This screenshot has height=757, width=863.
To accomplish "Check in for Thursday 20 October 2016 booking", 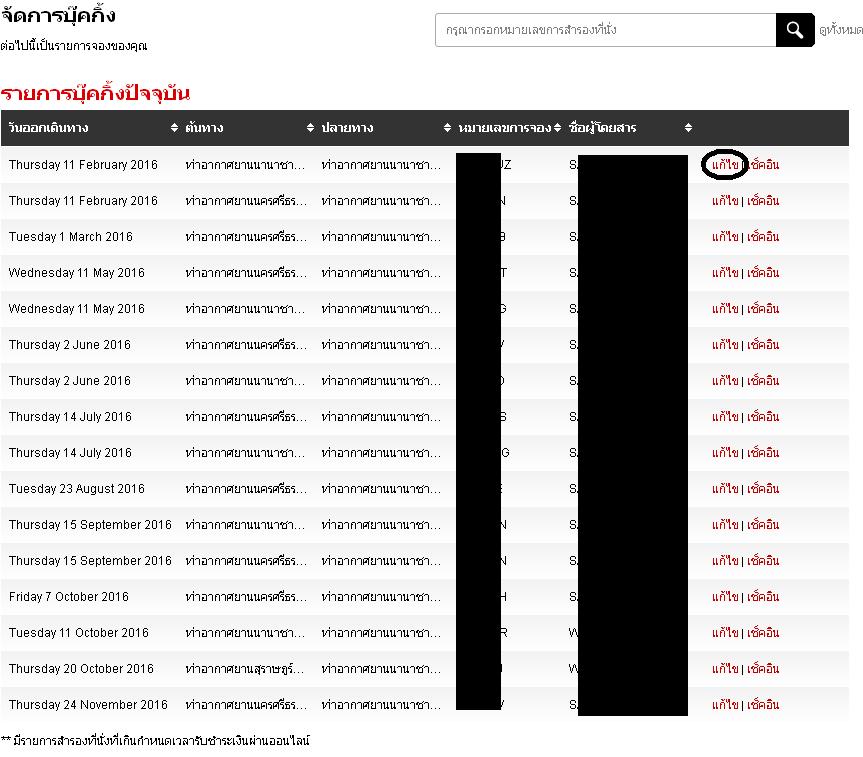I will pos(763,668).
